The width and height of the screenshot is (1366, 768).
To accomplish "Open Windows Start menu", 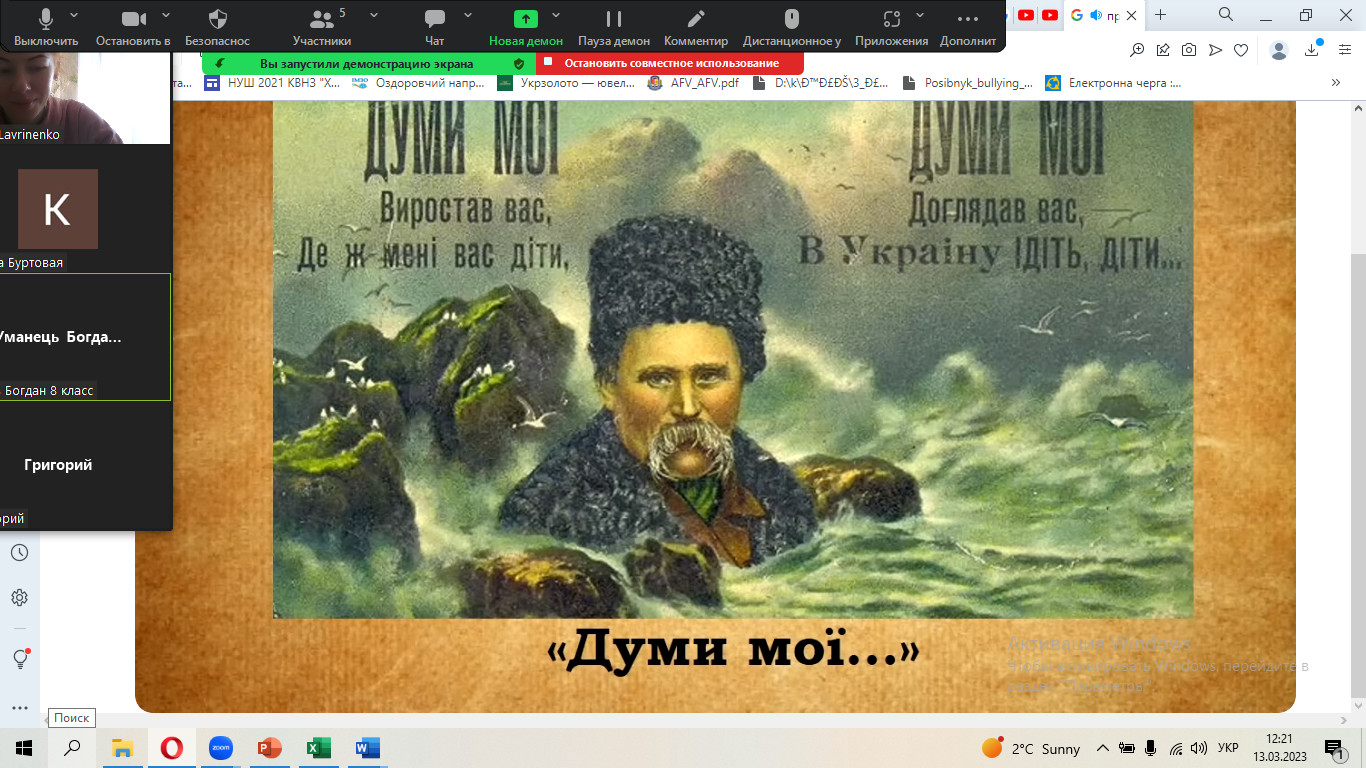I will 24,748.
